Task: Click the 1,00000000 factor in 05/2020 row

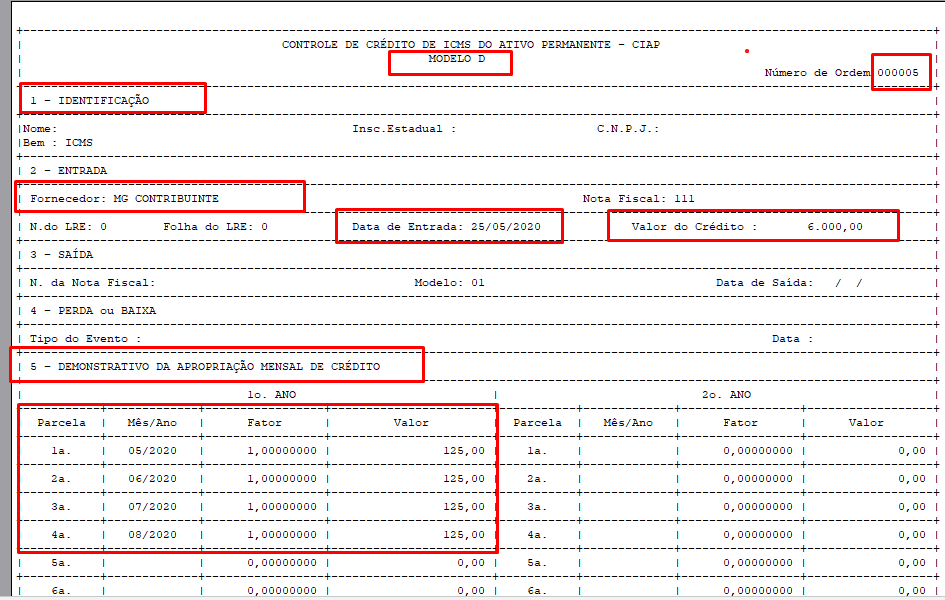Action: [281, 451]
